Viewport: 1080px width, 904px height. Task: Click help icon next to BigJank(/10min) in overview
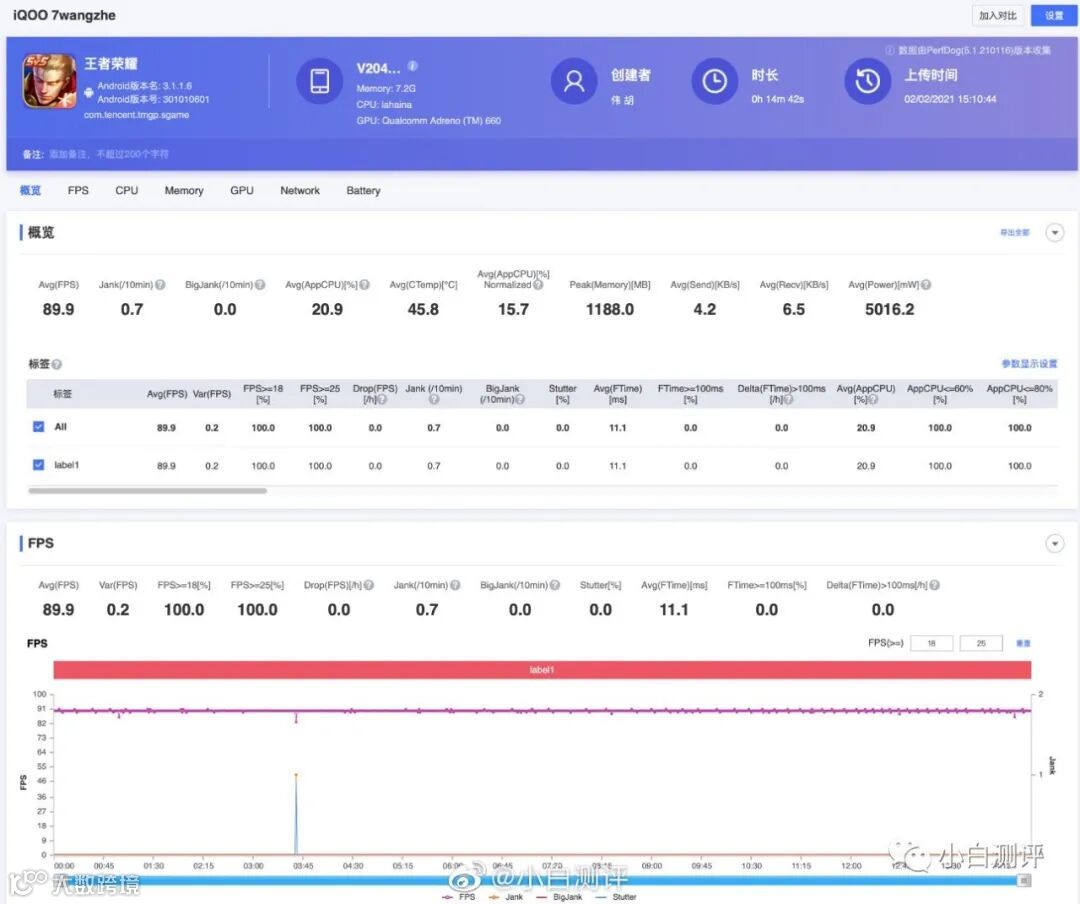pos(260,285)
